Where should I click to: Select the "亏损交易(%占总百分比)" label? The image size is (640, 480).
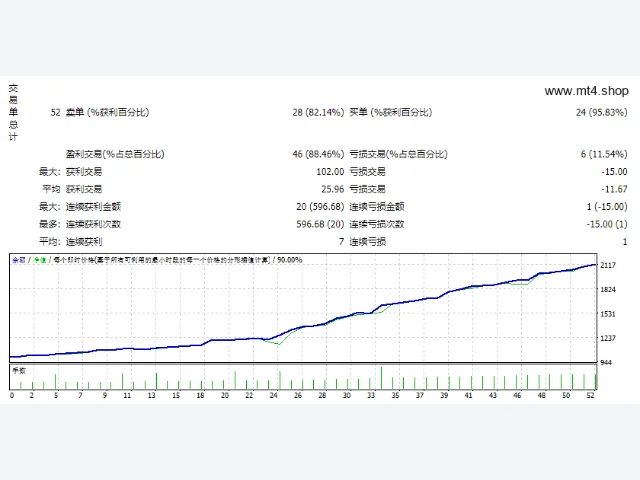398,154
